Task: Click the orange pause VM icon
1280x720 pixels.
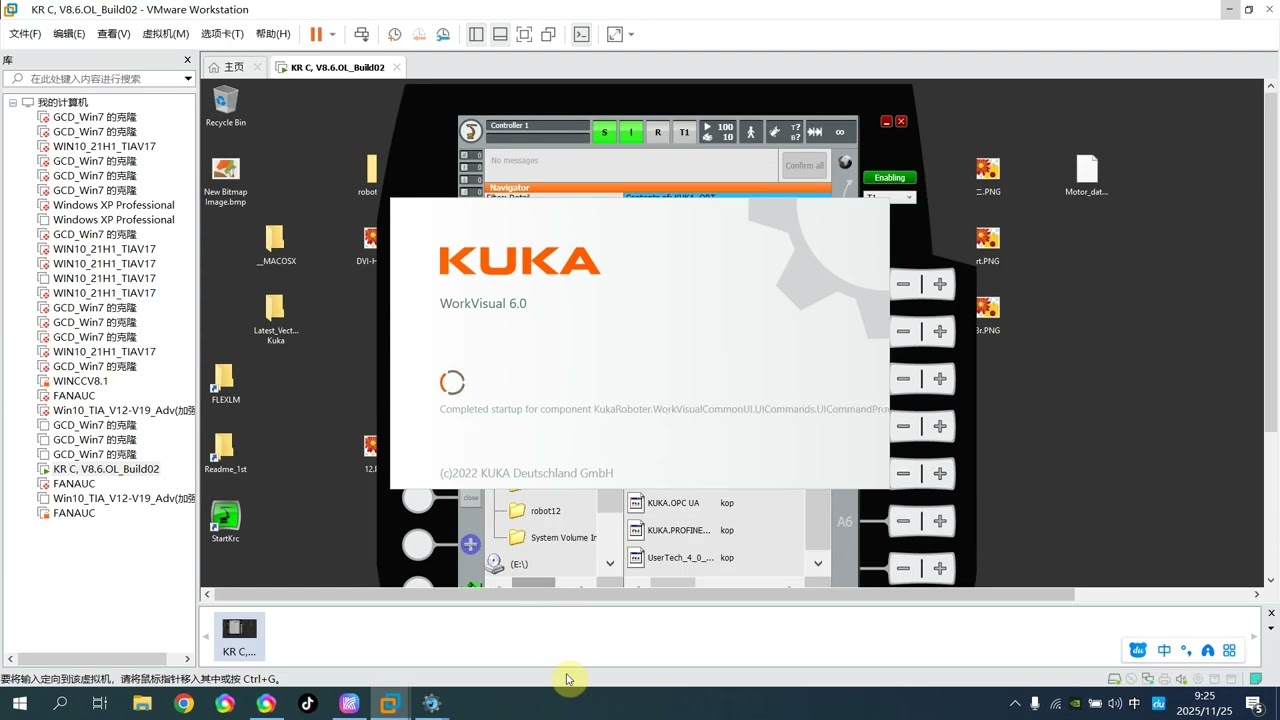Action: 316,34
